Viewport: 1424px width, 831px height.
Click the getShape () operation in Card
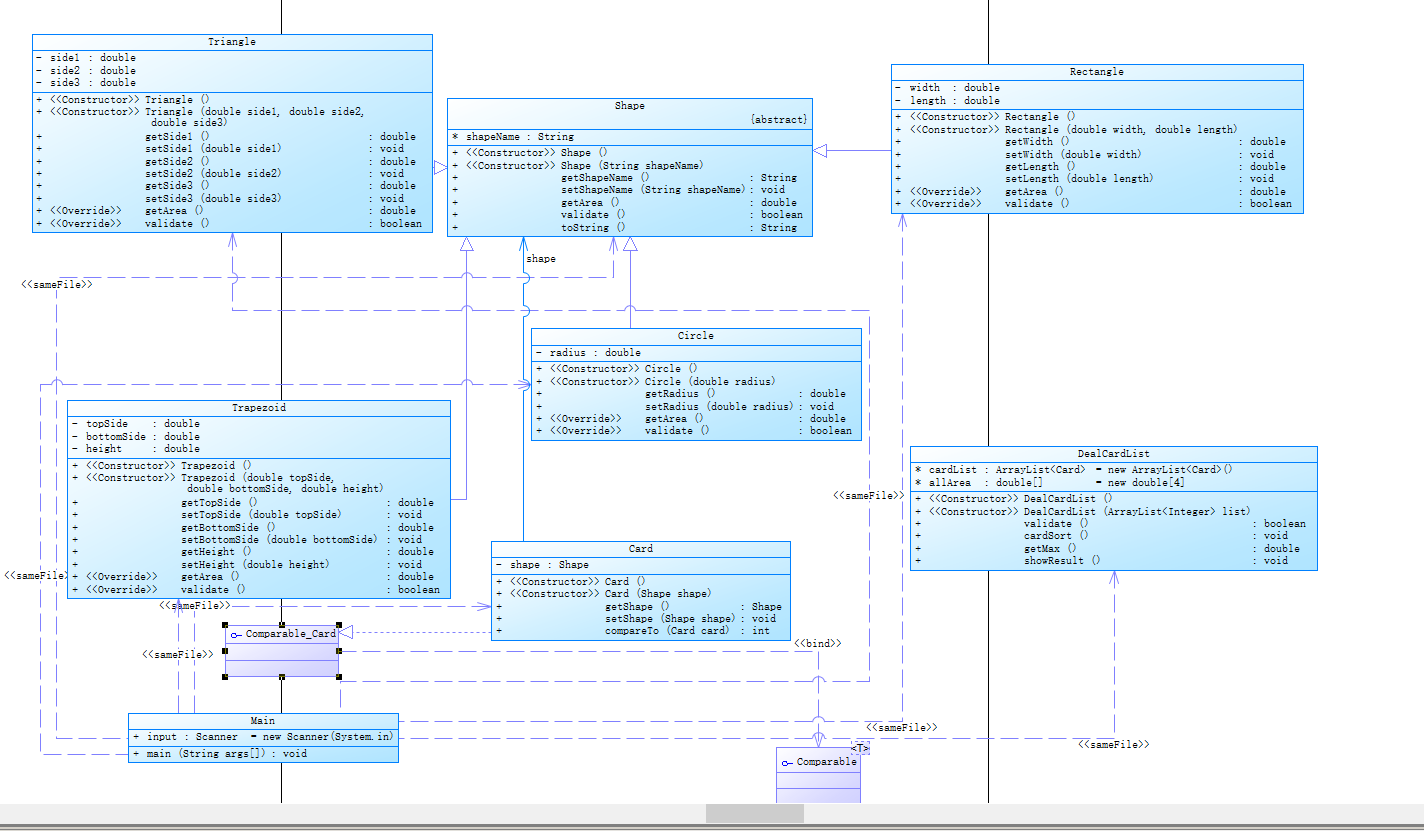pyautogui.click(x=639, y=607)
